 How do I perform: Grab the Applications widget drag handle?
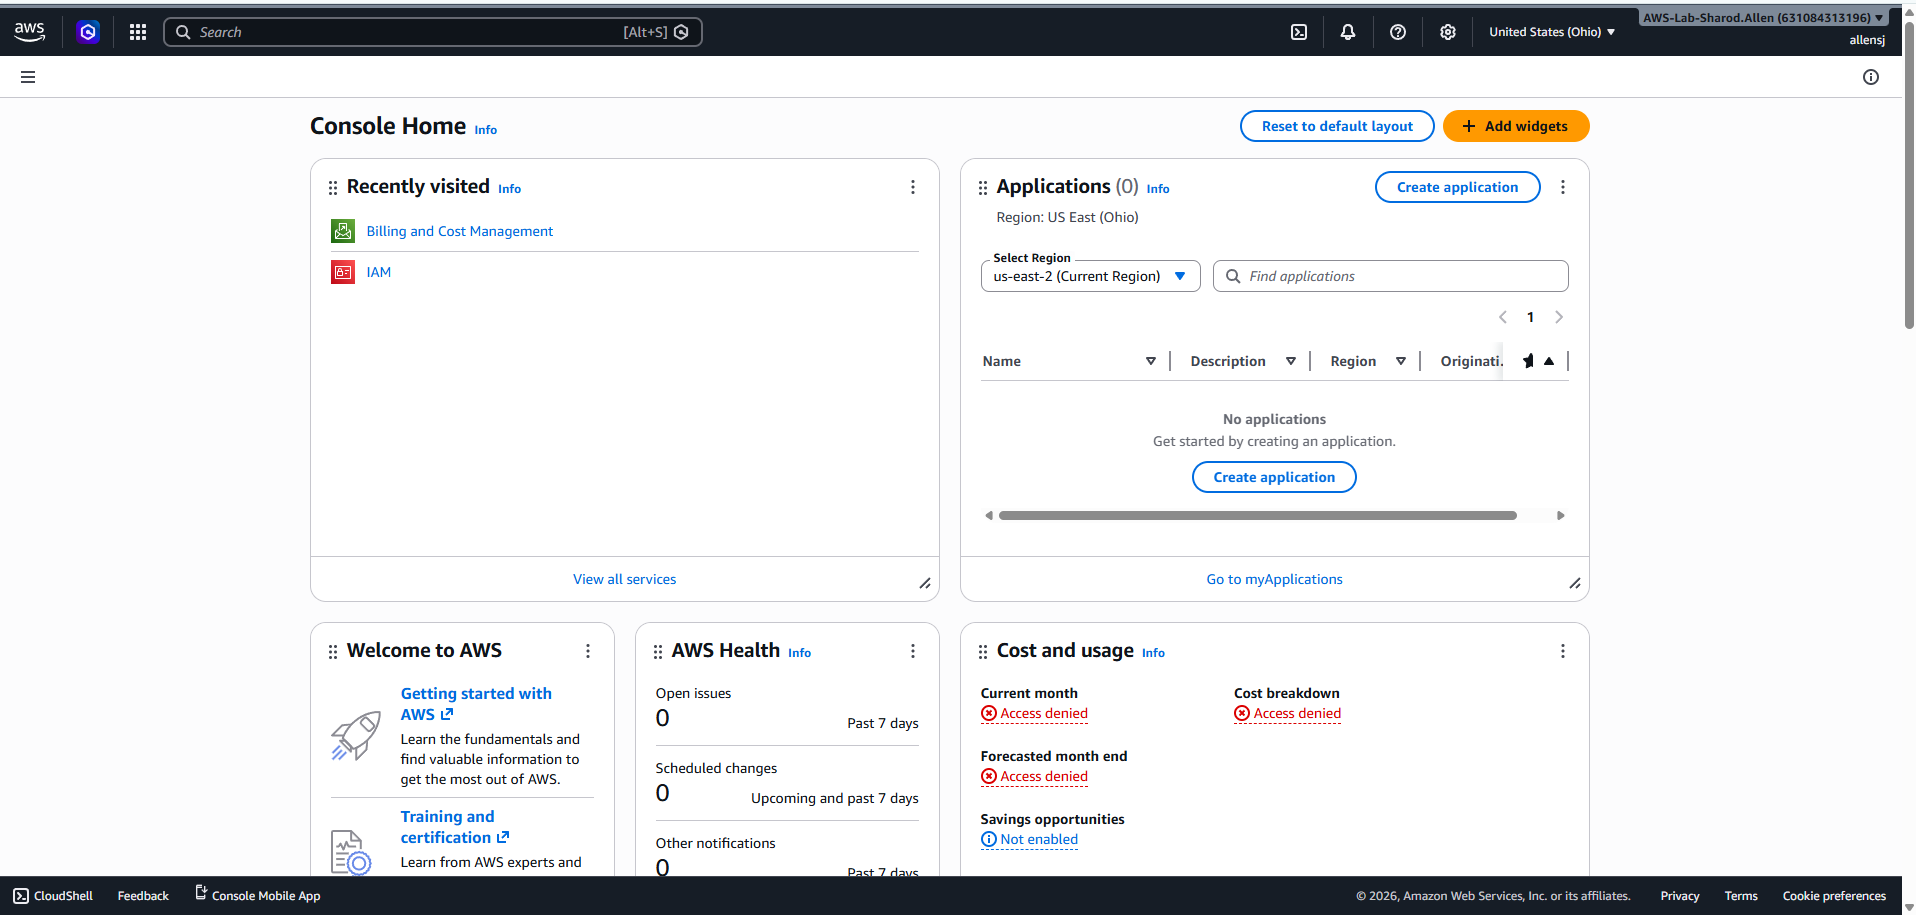click(x=983, y=188)
